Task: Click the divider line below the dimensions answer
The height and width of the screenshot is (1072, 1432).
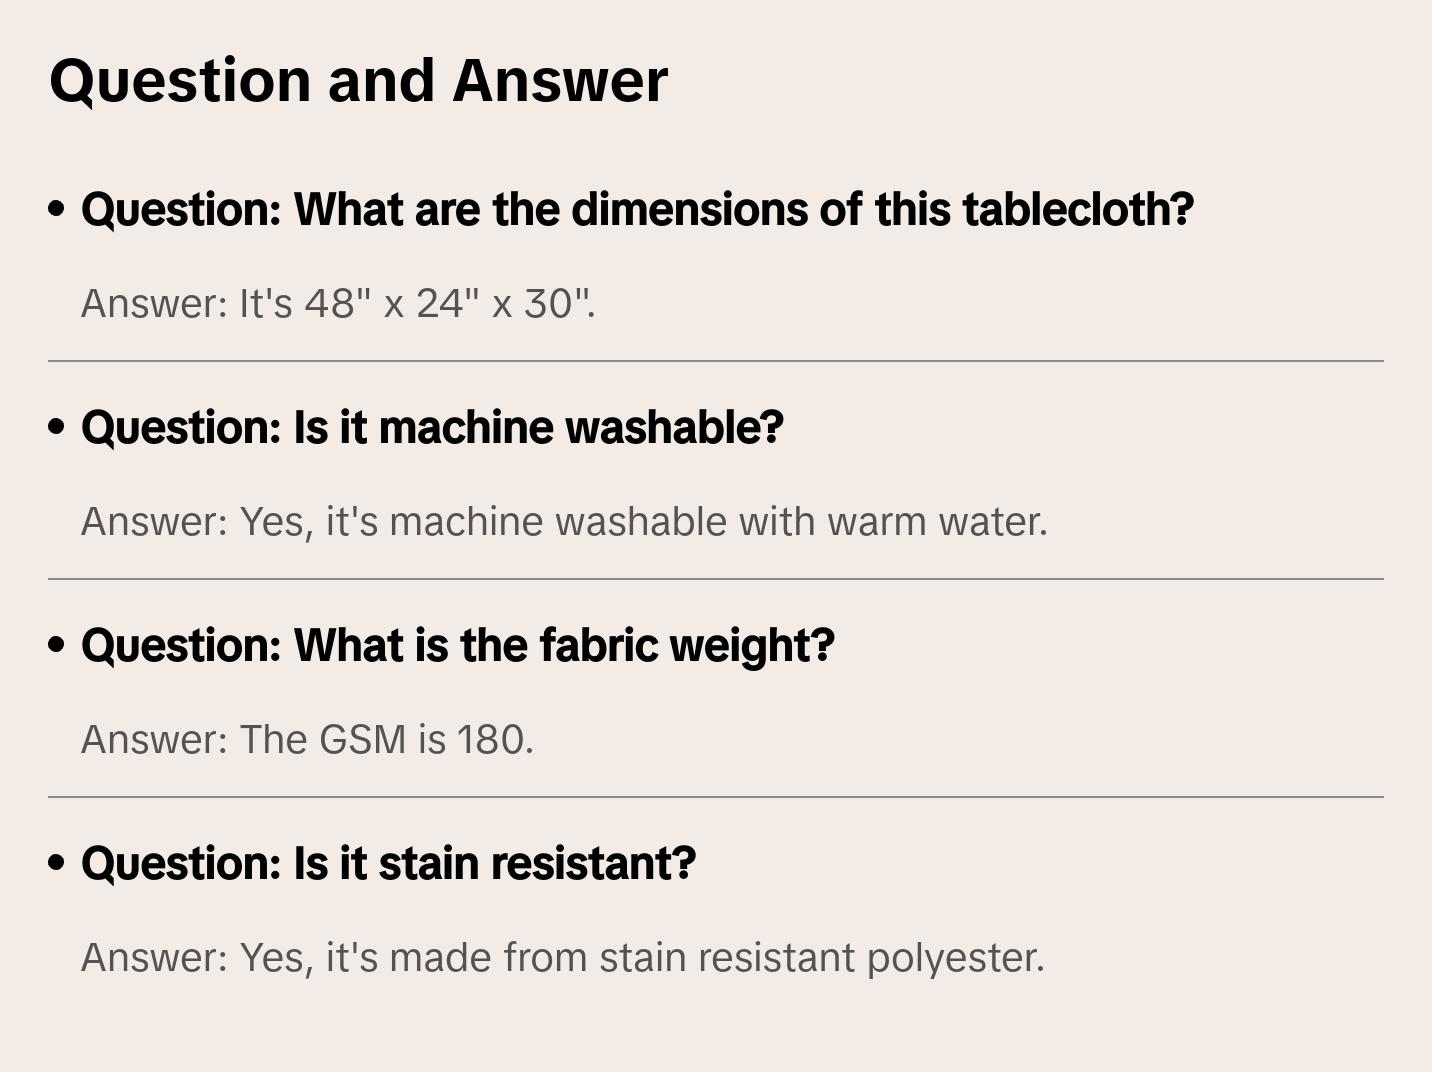Action: [x=716, y=361]
